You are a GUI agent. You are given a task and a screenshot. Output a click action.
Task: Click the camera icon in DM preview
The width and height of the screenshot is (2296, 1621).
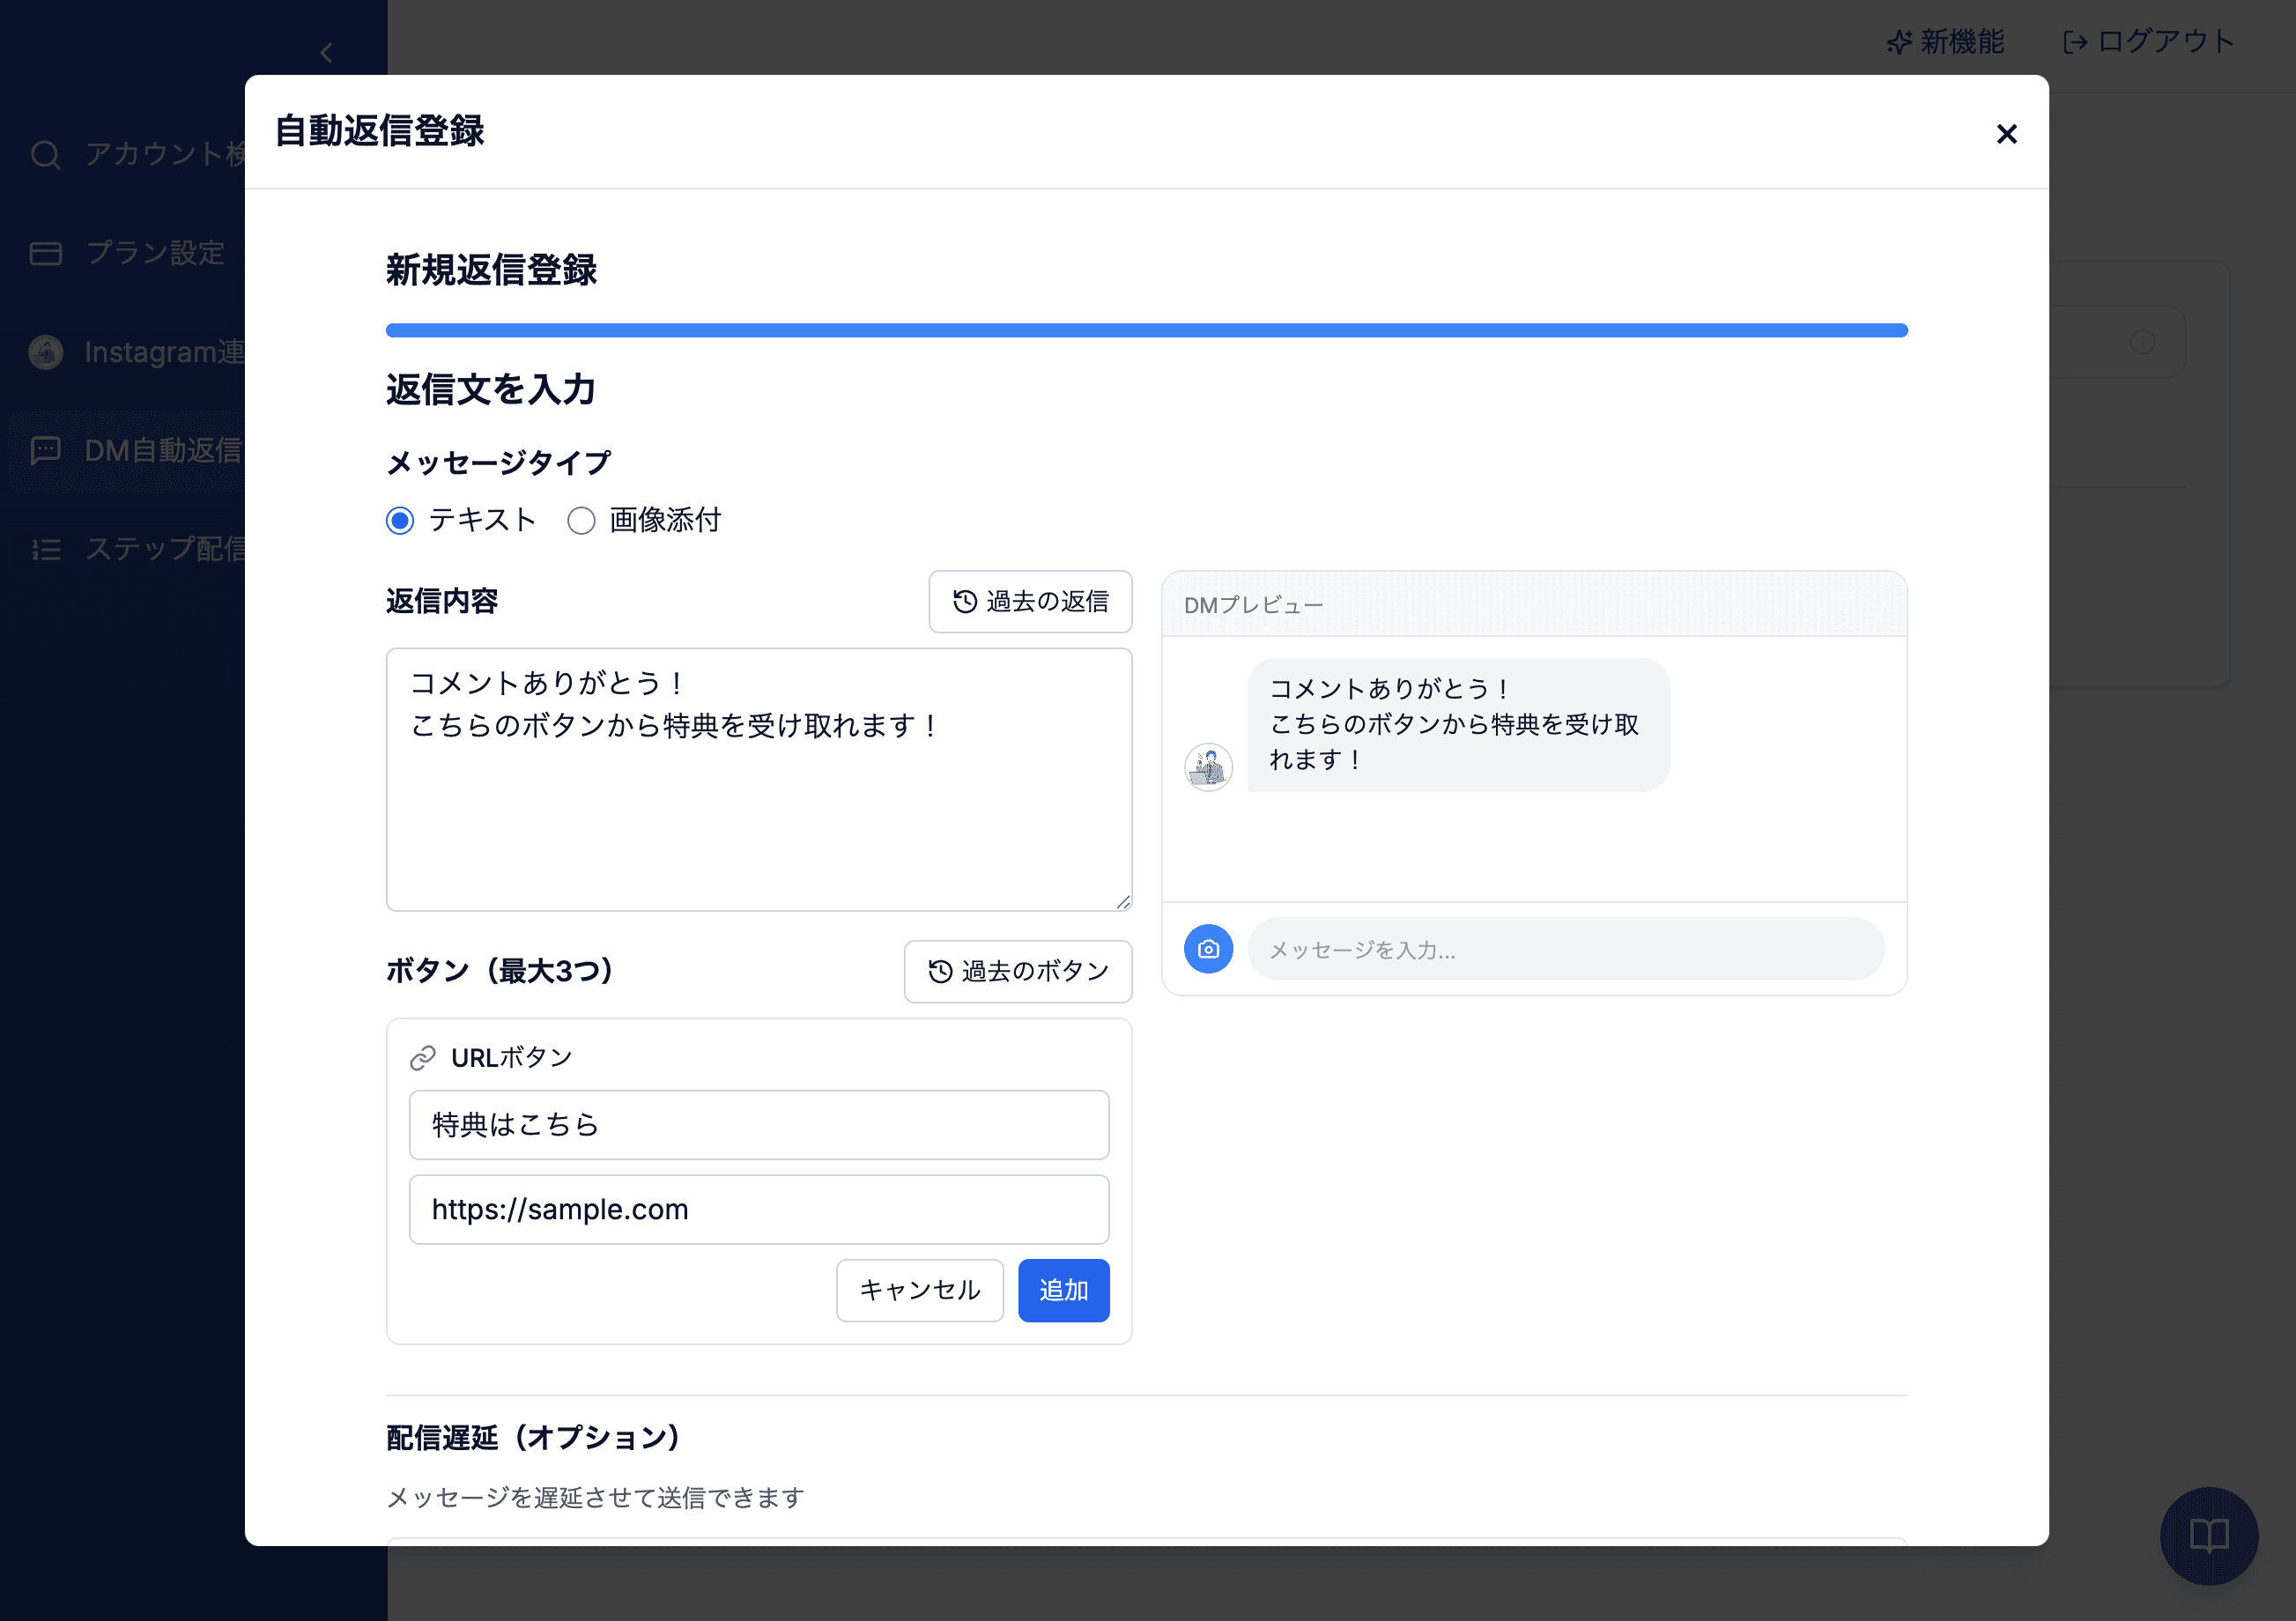click(x=1208, y=949)
